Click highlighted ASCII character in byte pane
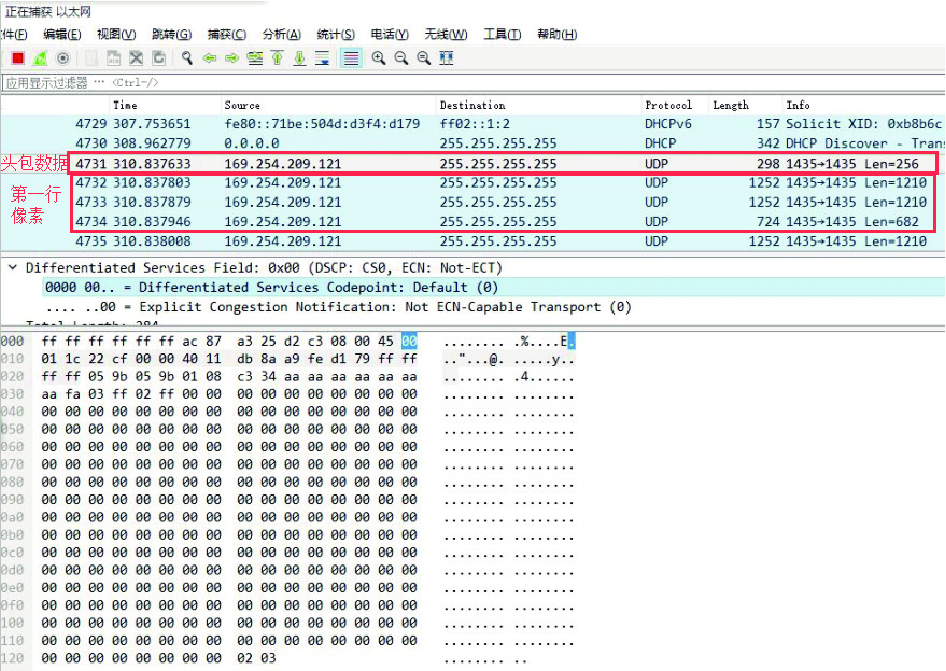The height and width of the screenshot is (671, 946). 571,341
